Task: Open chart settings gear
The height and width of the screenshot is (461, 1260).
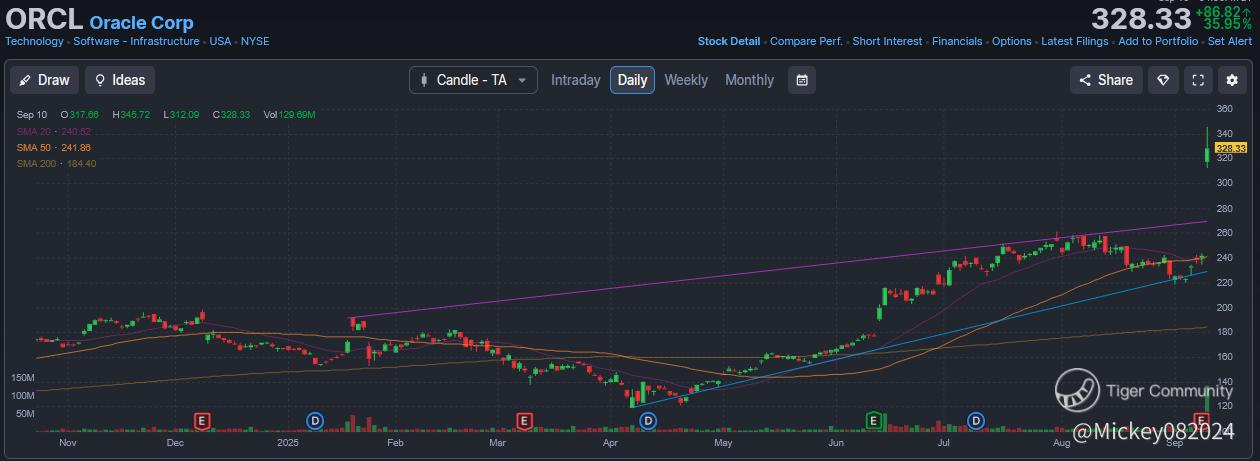Action: coord(1232,80)
